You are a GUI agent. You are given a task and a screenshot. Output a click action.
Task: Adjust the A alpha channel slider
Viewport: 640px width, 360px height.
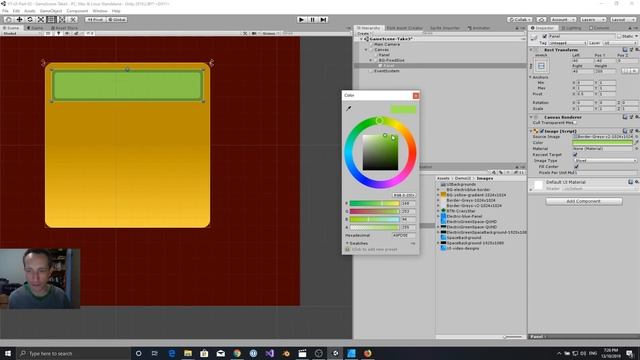[374, 227]
